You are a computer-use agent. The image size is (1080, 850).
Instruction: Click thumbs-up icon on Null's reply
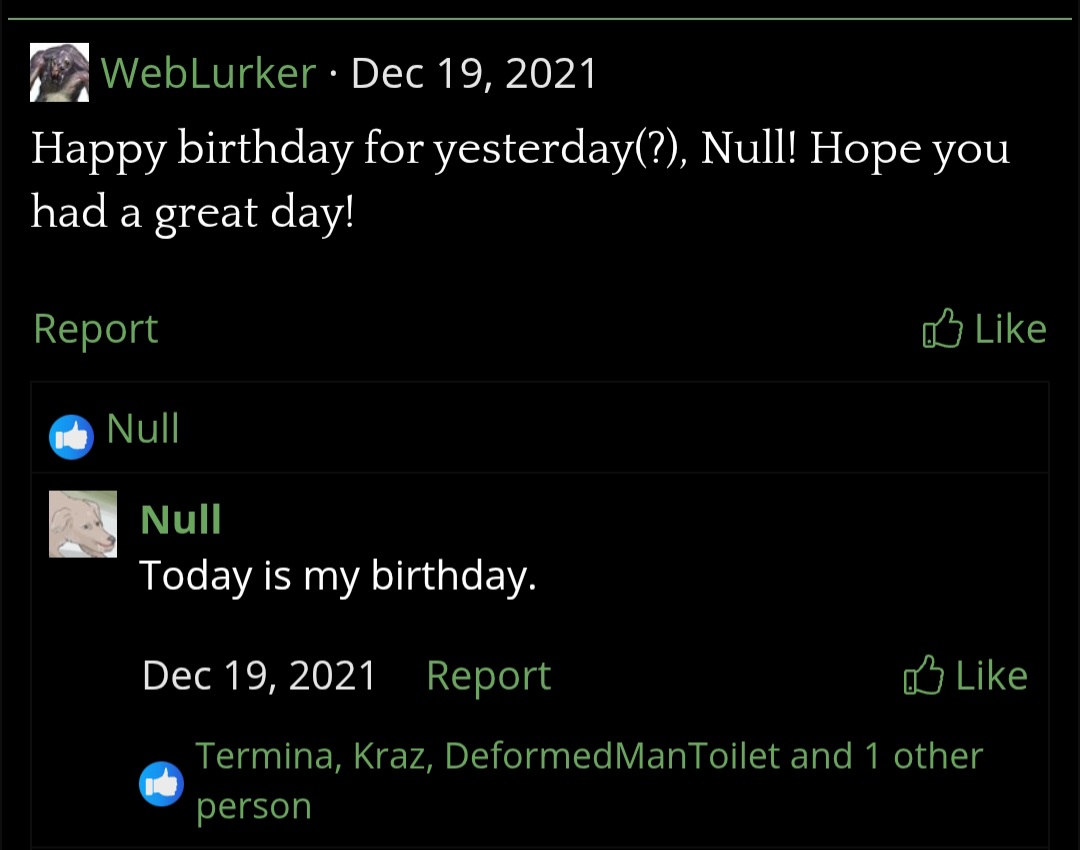(x=923, y=676)
